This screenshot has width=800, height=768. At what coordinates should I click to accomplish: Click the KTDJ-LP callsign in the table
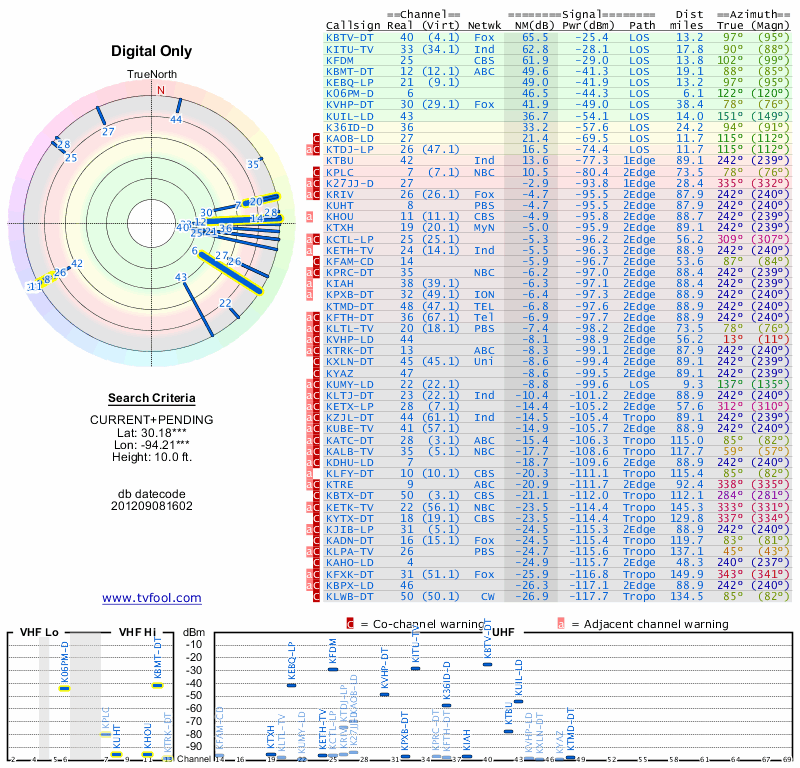pyautogui.click(x=349, y=150)
